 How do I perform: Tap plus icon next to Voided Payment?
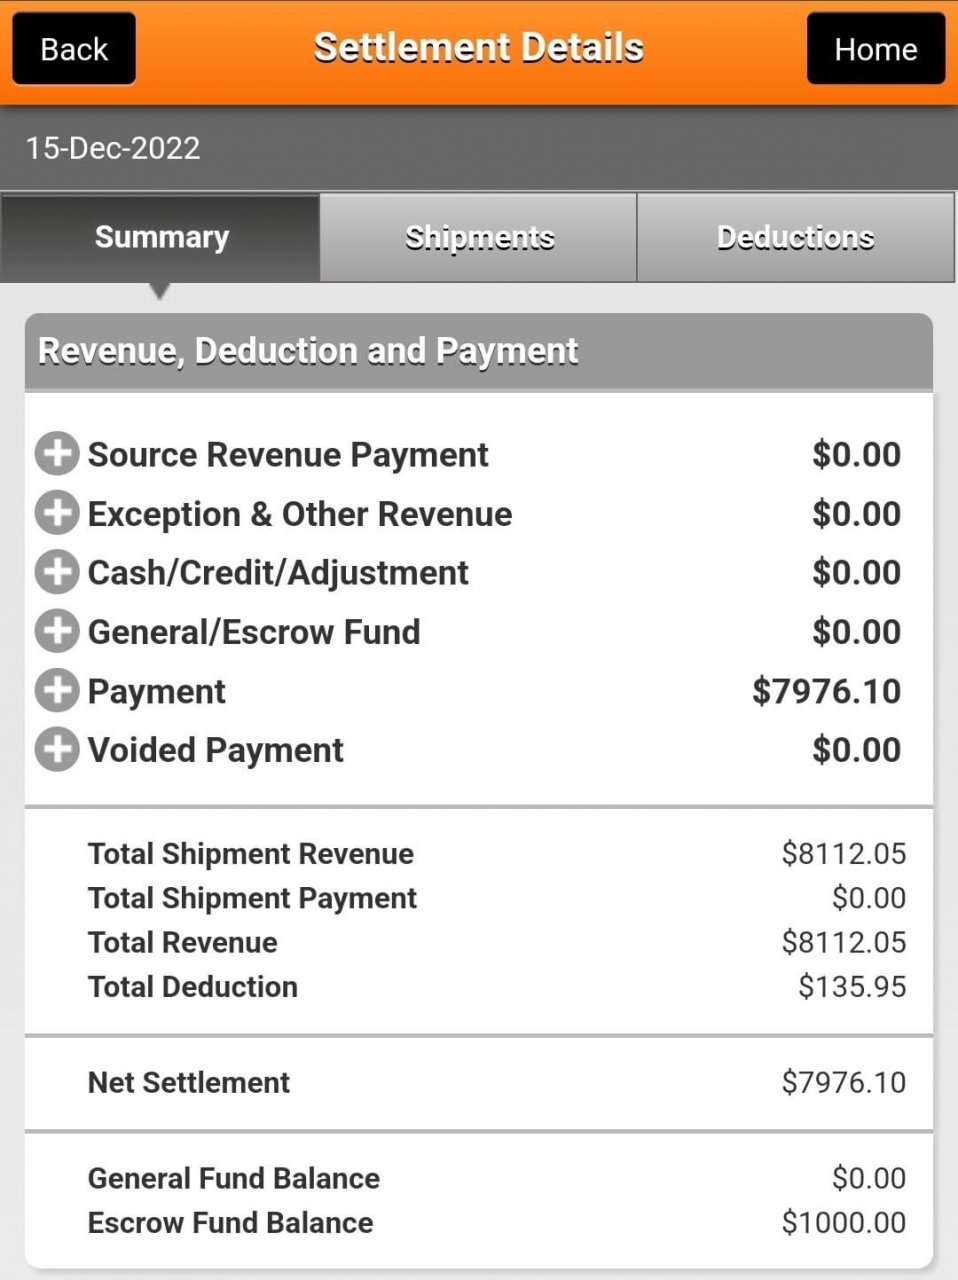pyautogui.click(x=57, y=749)
